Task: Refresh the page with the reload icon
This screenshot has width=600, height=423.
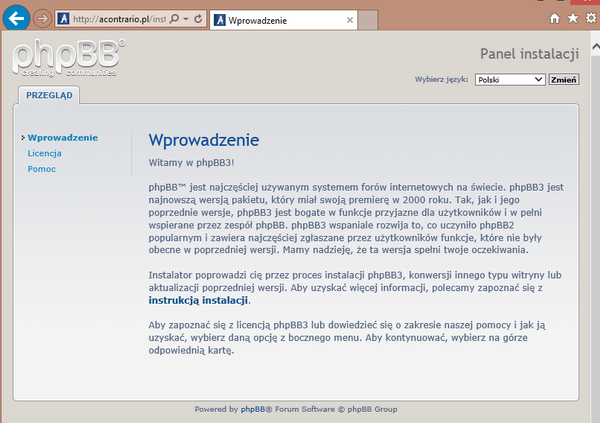Action: tap(196, 19)
